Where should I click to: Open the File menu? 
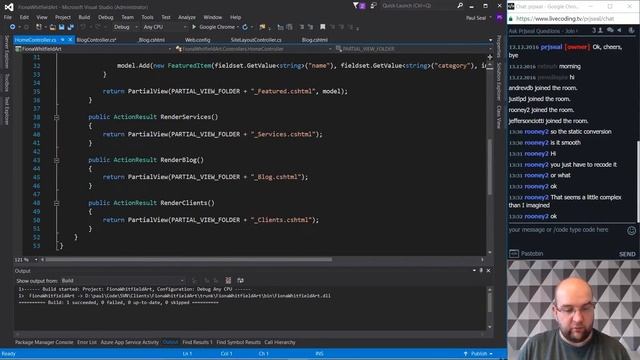pyautogui.click(x=8, y=17)
